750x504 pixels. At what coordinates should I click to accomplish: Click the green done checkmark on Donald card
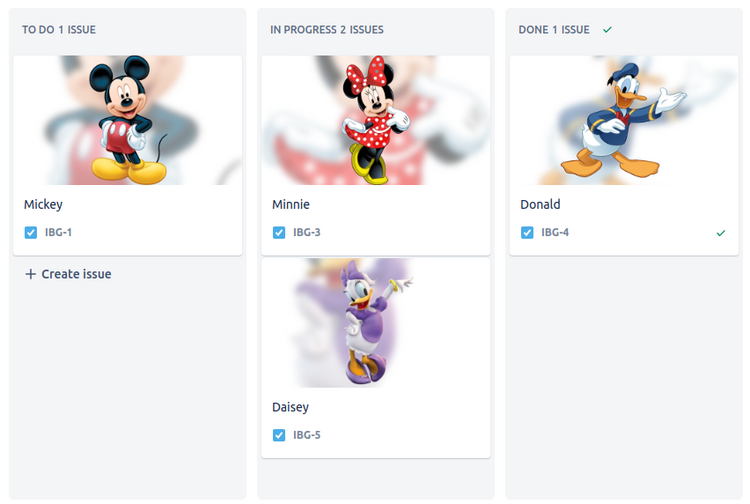pyautogui.click(x=721, y=233)
